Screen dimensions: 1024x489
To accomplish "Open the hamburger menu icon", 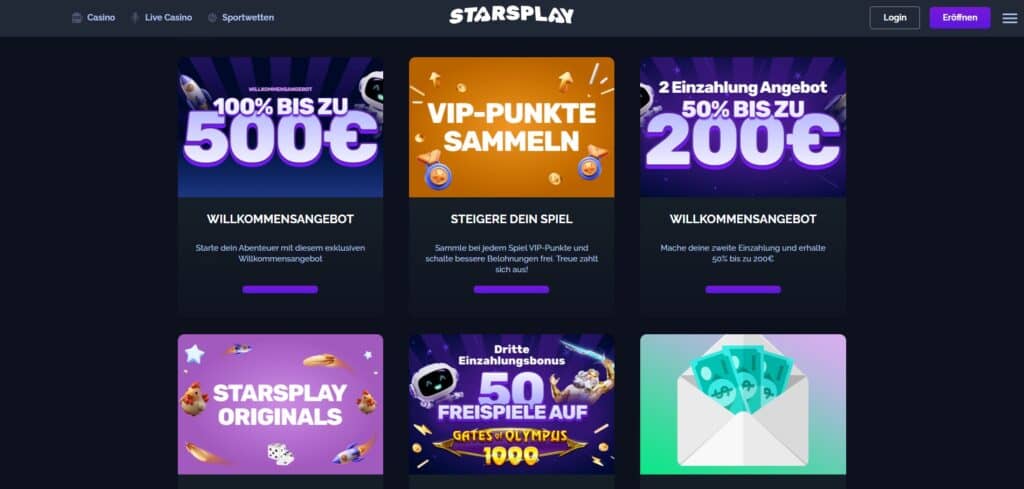I will pyautogui.click(x=1010, y=18).
